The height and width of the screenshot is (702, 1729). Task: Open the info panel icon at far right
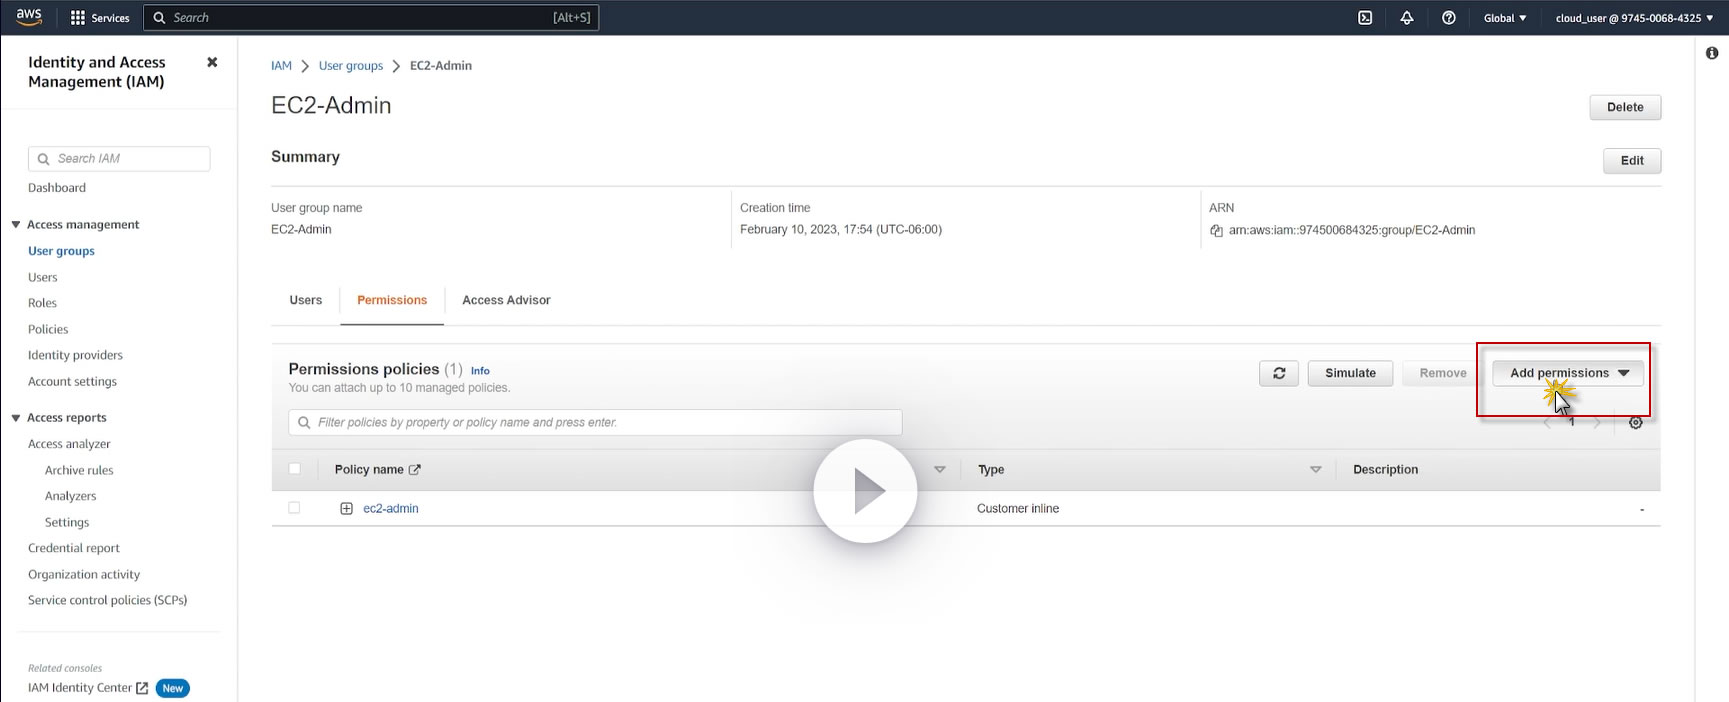tap(1712, 53)
